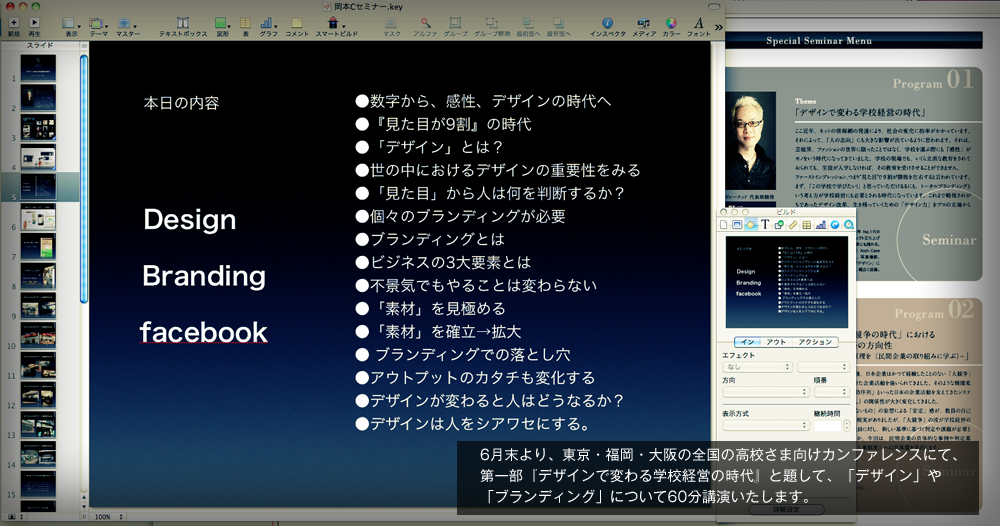The image size is (1000, 526).
Task: Select the Branding text on slide
Action: tap(204, 275)
